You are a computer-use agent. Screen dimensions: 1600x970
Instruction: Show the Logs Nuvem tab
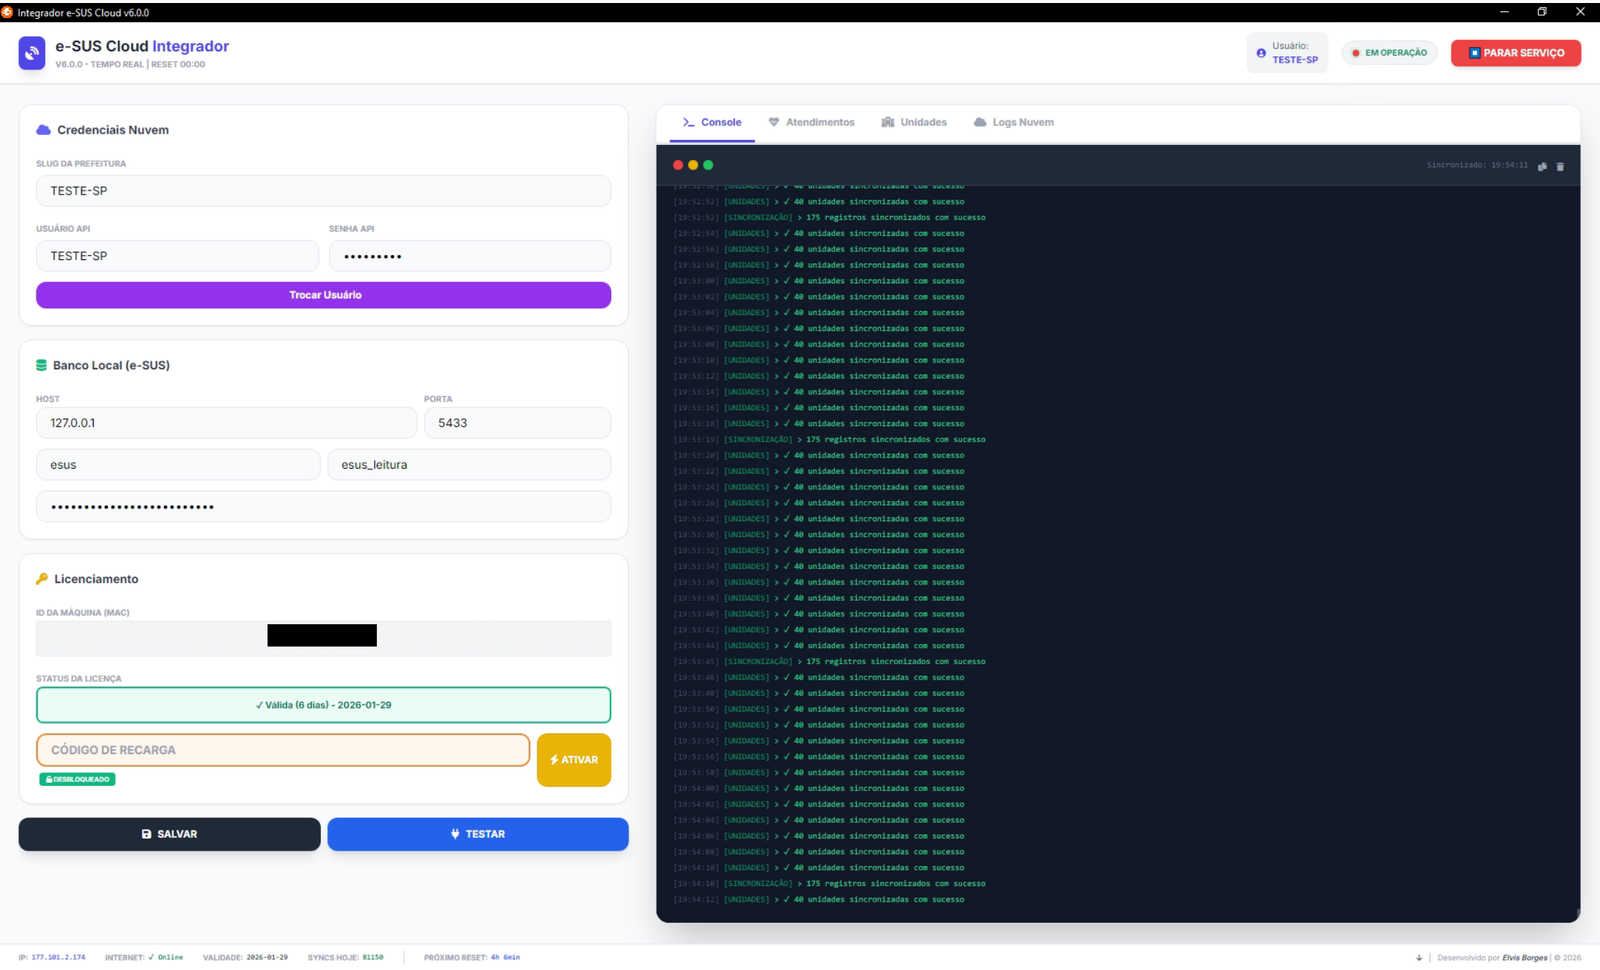(1013, 123)
